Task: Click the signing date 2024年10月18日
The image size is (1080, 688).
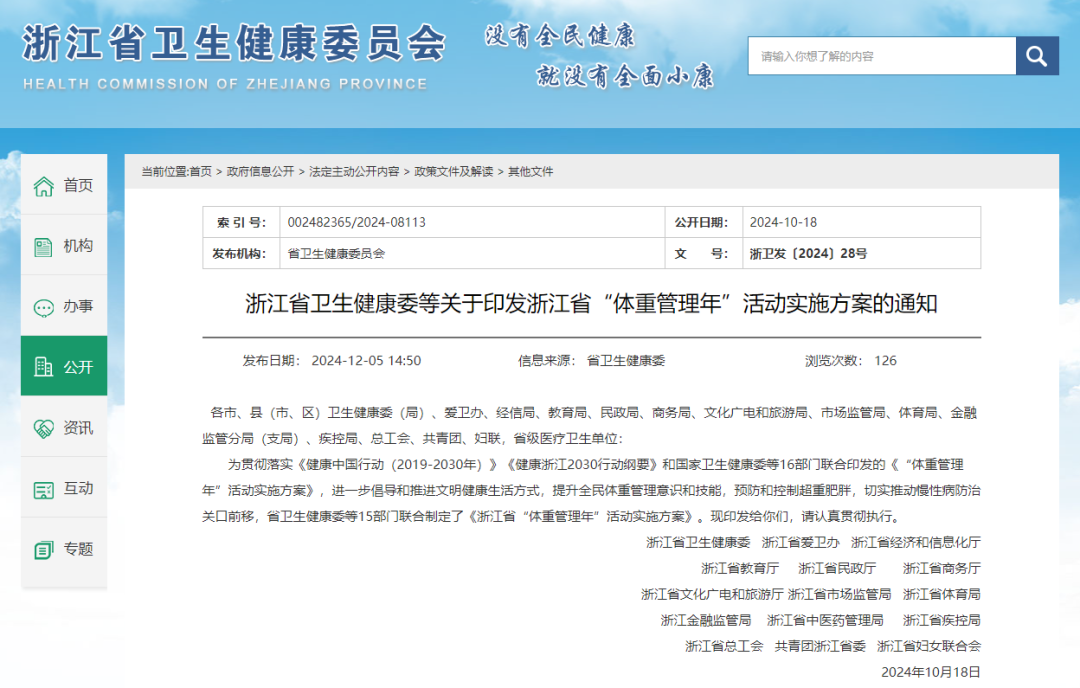Action: point(931,672)
